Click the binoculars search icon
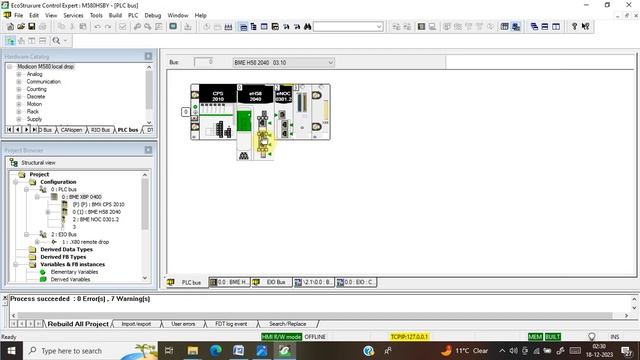The height and width of the screenshot is (360, 640). pos(307,27)
